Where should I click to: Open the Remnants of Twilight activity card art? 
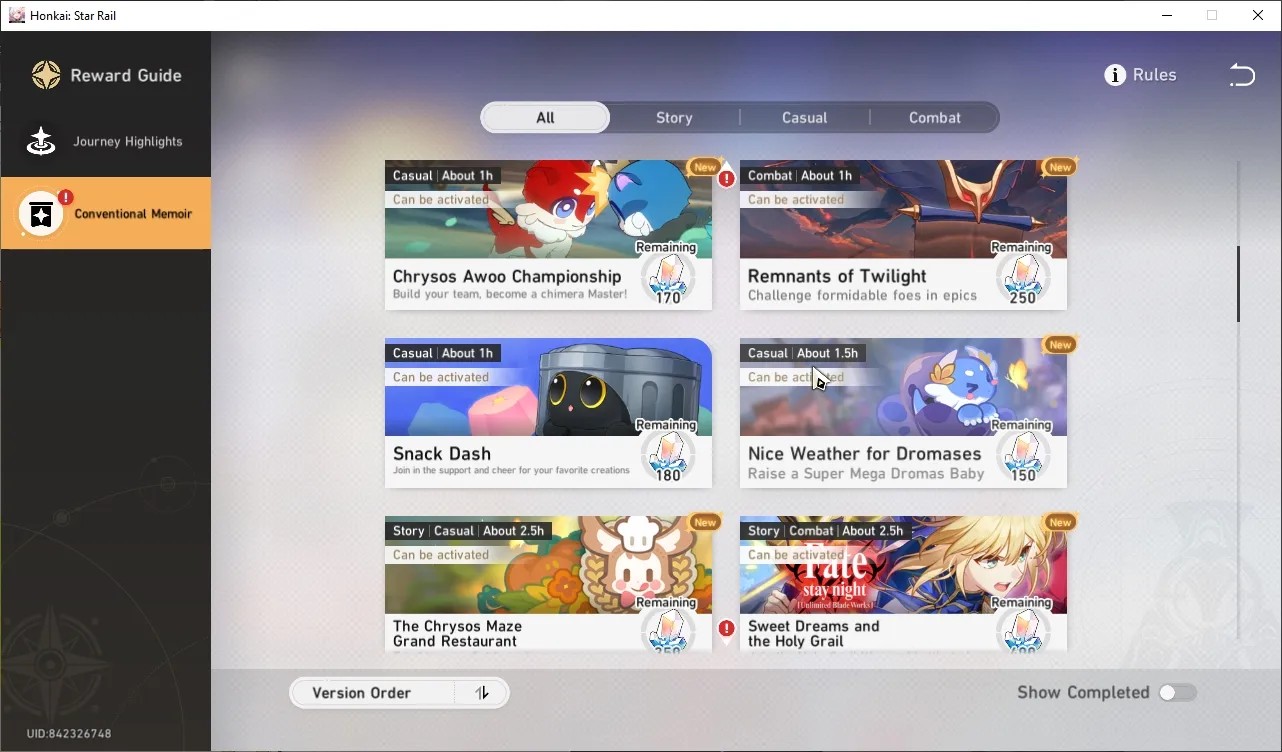click(x=903, y=209)
